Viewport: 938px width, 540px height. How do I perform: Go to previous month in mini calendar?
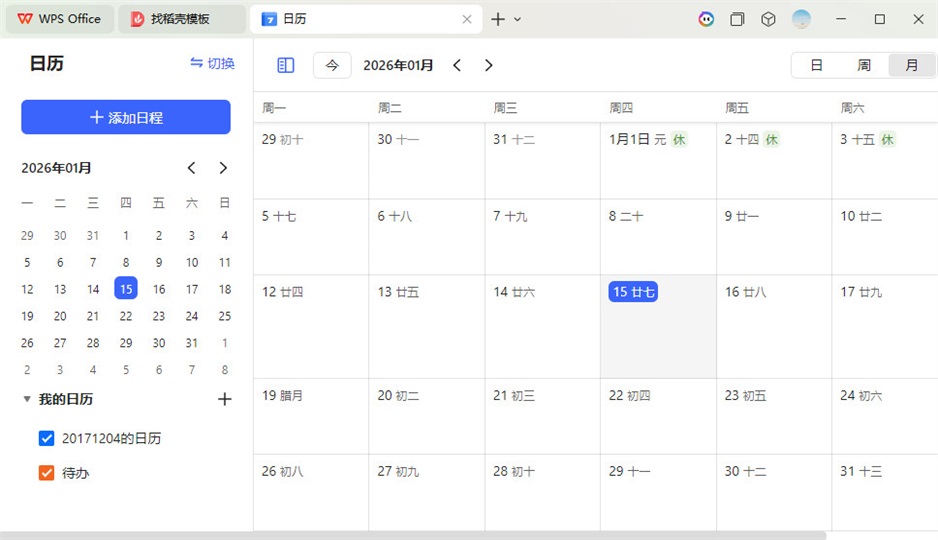click(x=192, y=168)
